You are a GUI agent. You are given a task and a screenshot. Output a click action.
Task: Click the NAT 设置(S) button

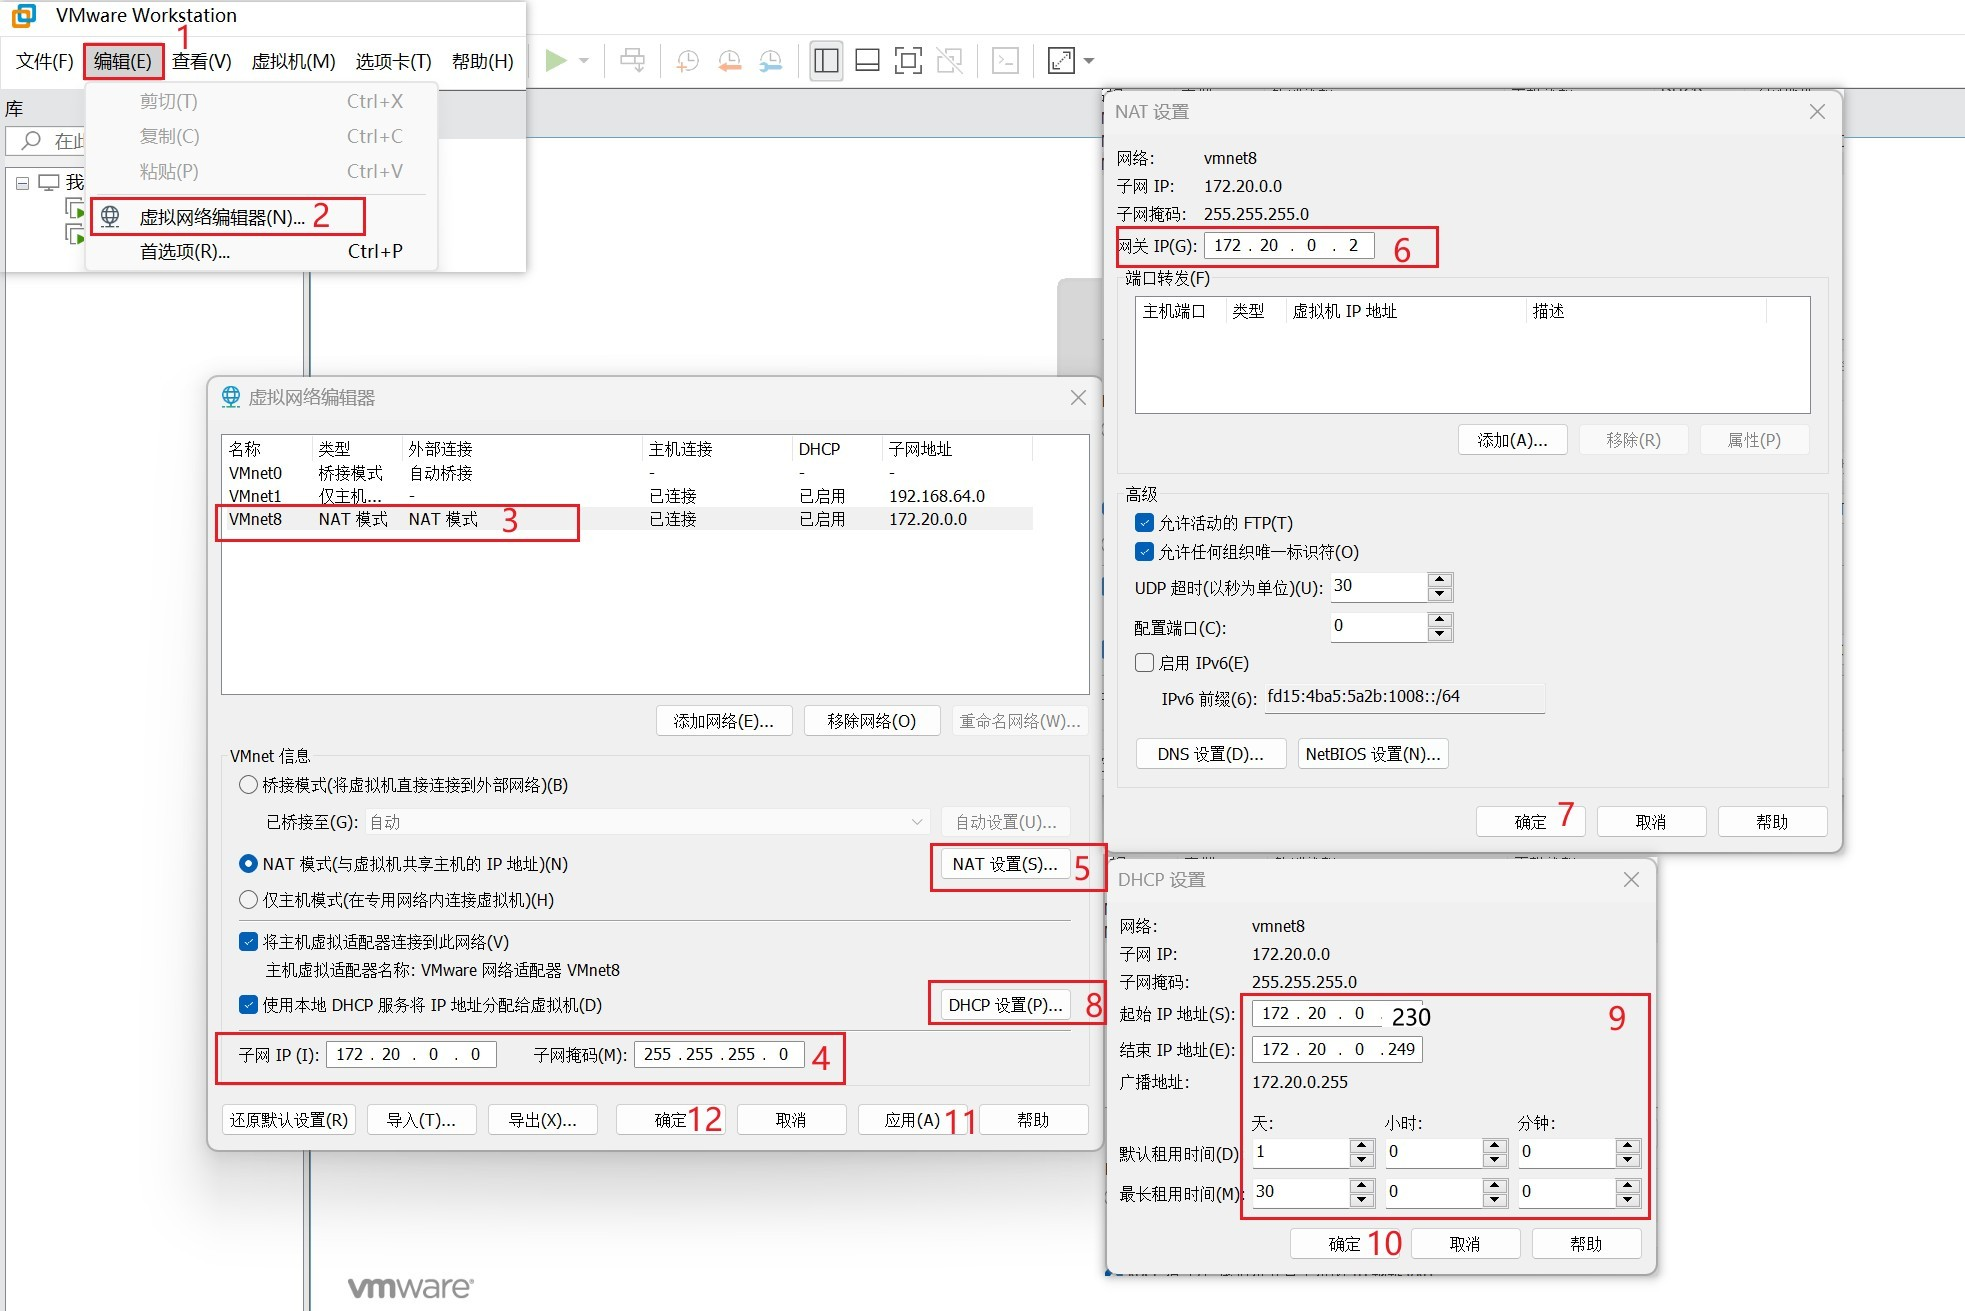pyautogui.click(x=1004, y=864)
